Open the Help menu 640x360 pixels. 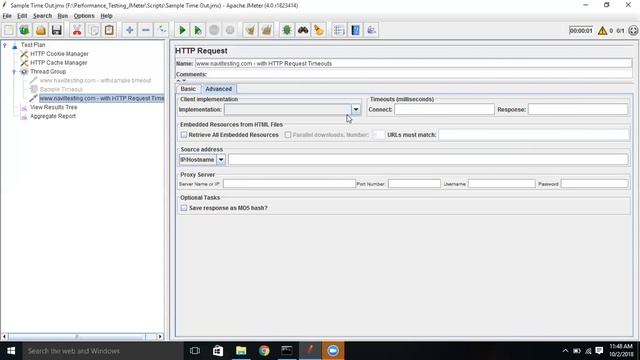pyautogui.click(x=107, y=16)
